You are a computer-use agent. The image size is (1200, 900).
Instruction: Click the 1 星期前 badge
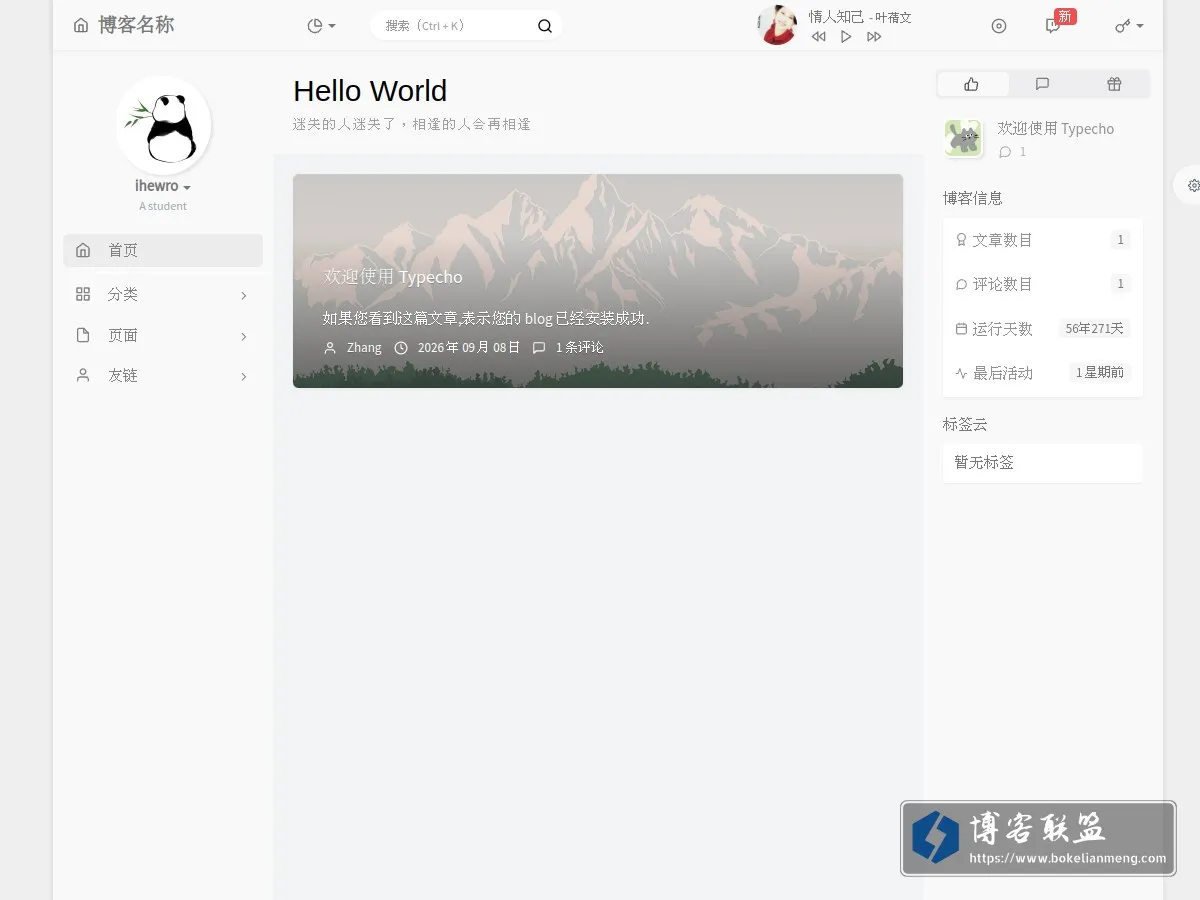[x=1100, y=372]
